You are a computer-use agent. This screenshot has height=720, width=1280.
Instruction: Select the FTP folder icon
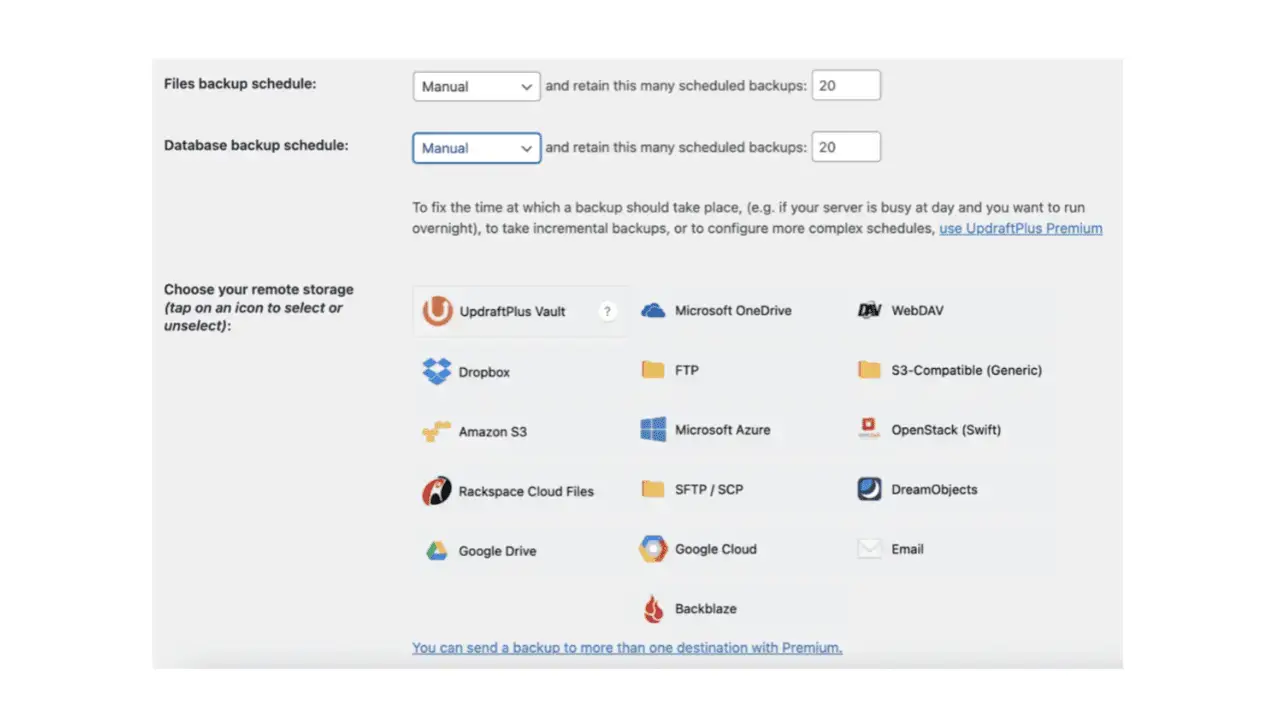pyautogui.click(x=653, y=370)
